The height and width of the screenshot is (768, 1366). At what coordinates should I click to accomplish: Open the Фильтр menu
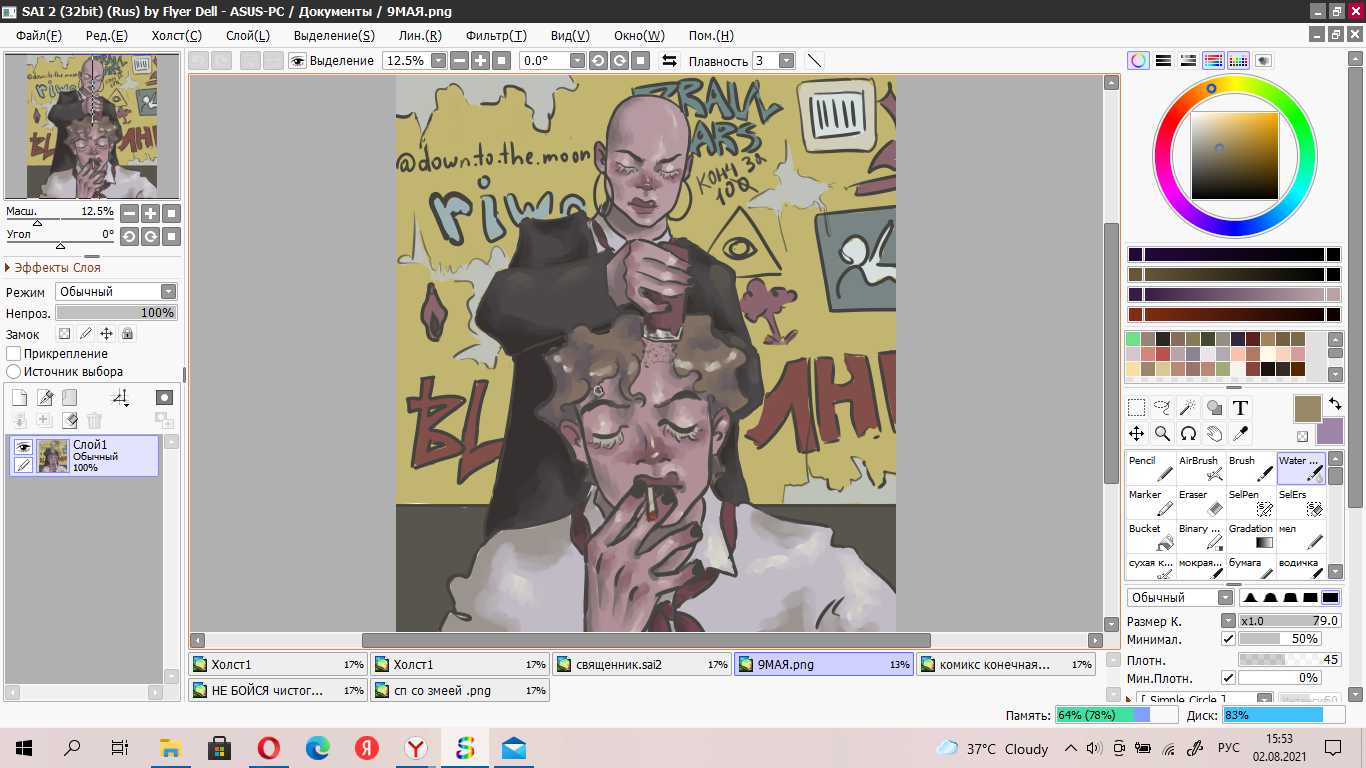(496, 35)
